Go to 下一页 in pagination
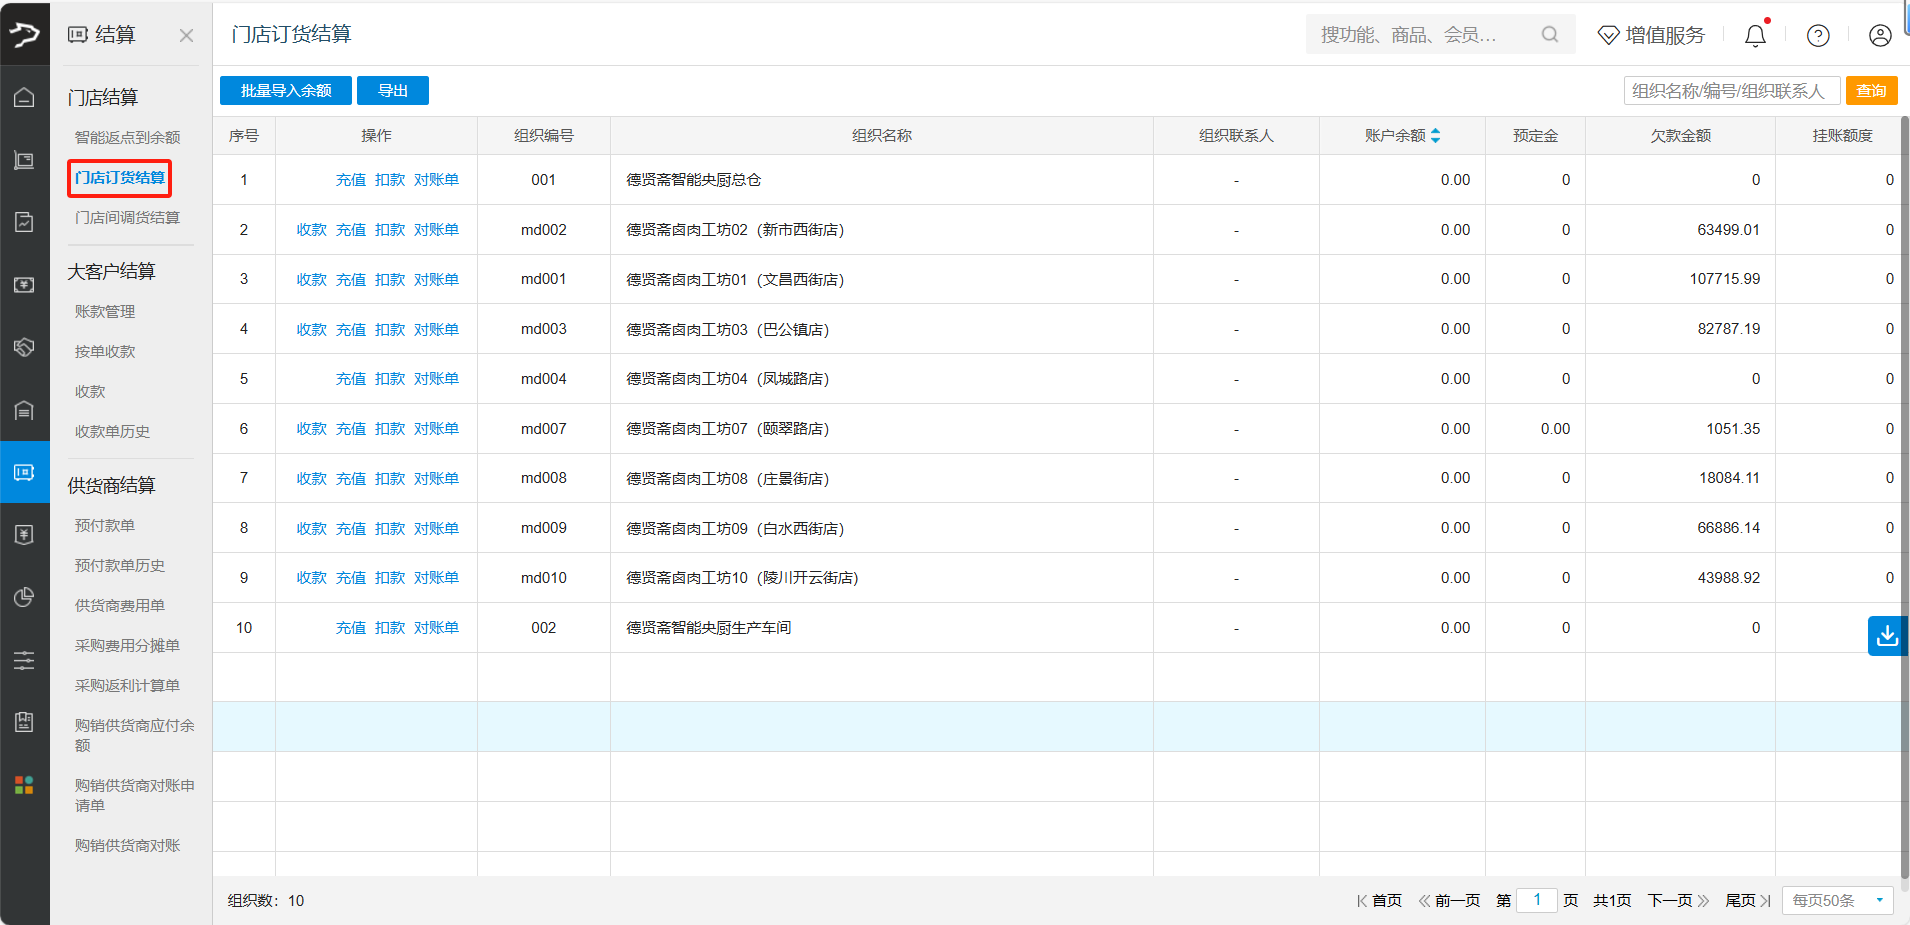1910x925 pixels. point(1679,901)
